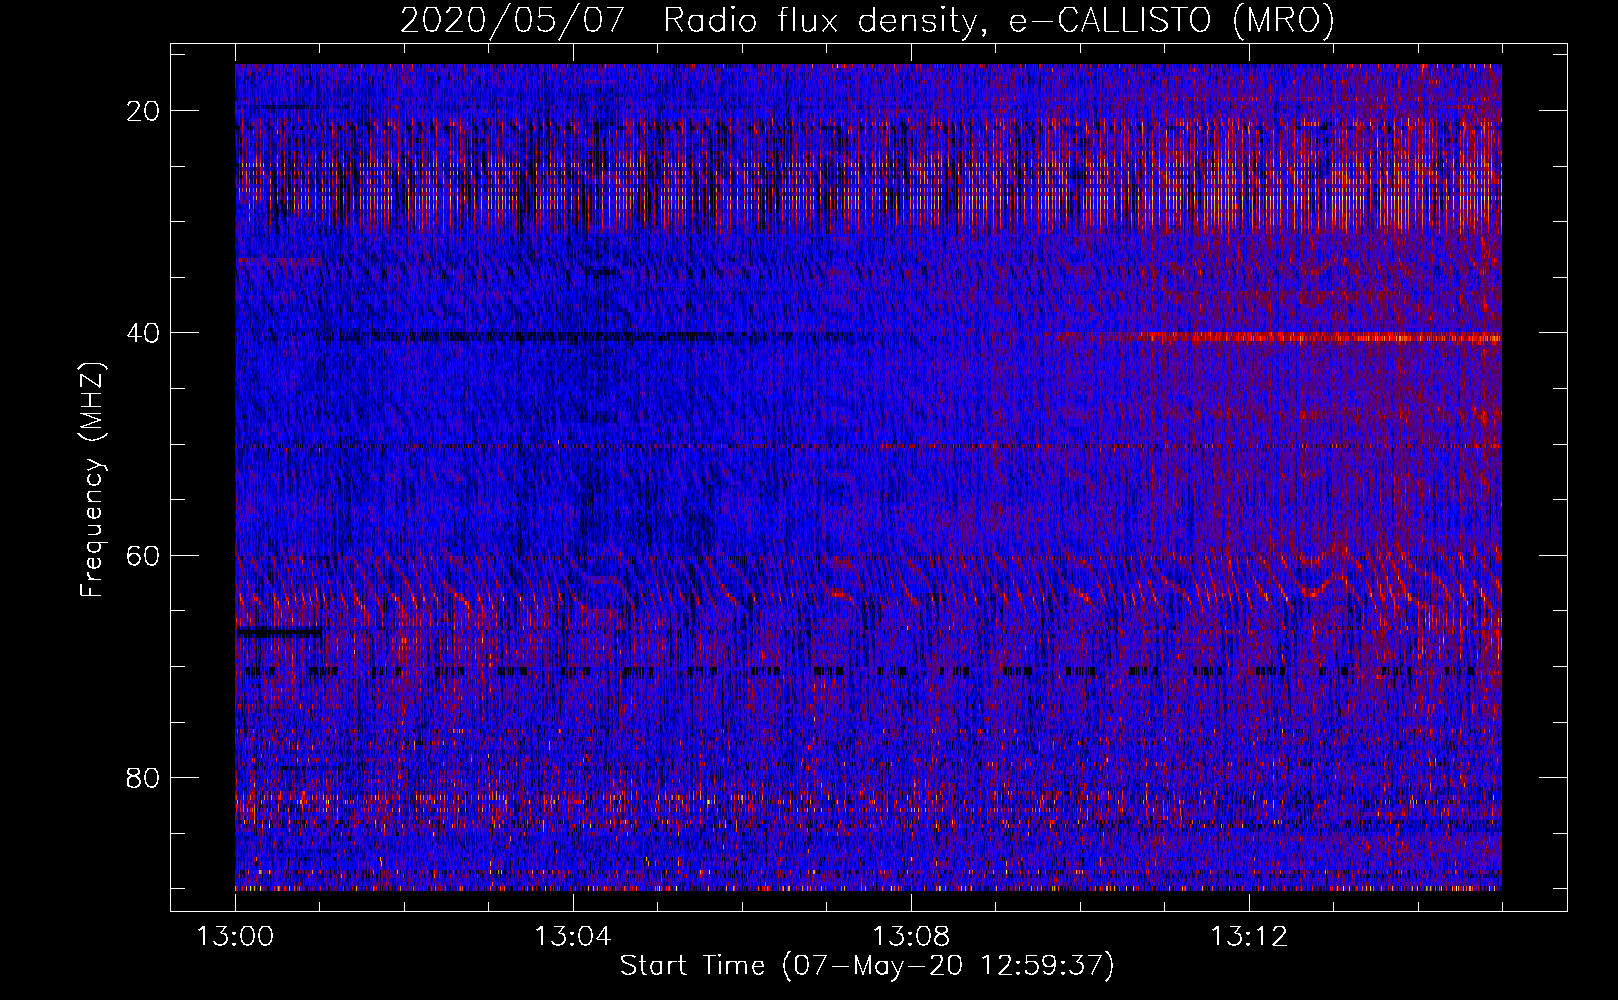Click the 13:04 time tick label

[572, 937]
